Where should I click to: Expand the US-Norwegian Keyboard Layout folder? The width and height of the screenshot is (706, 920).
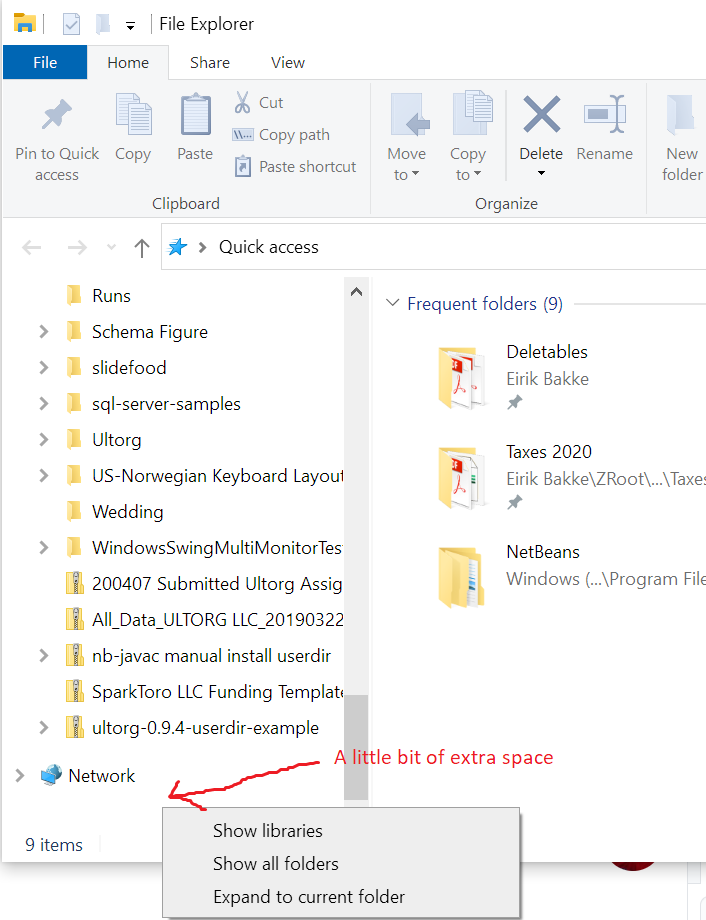click(43, 475)
